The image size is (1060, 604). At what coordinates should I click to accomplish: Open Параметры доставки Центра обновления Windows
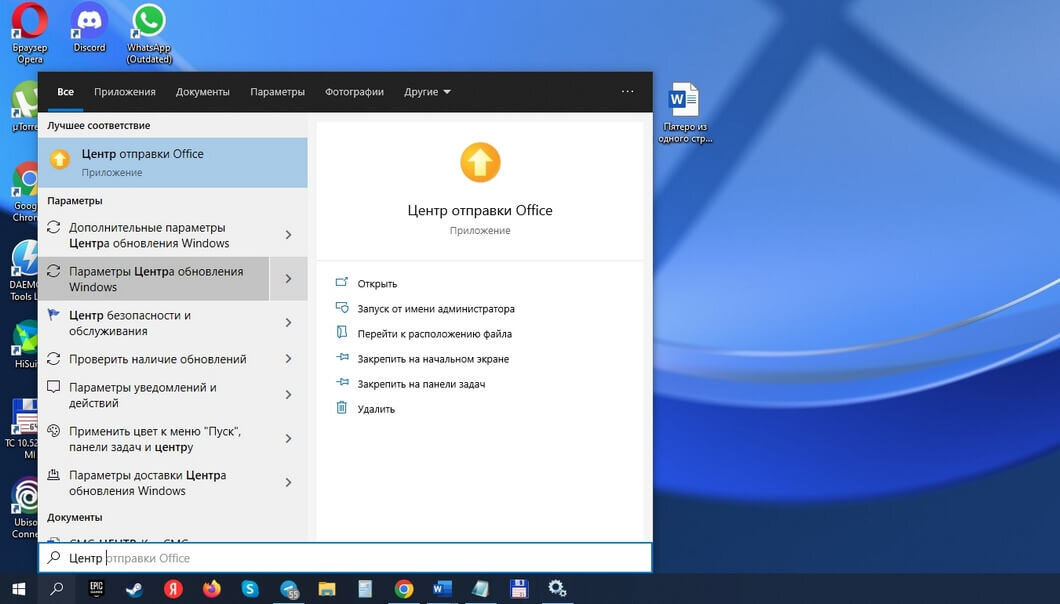(x=153, y=482)
